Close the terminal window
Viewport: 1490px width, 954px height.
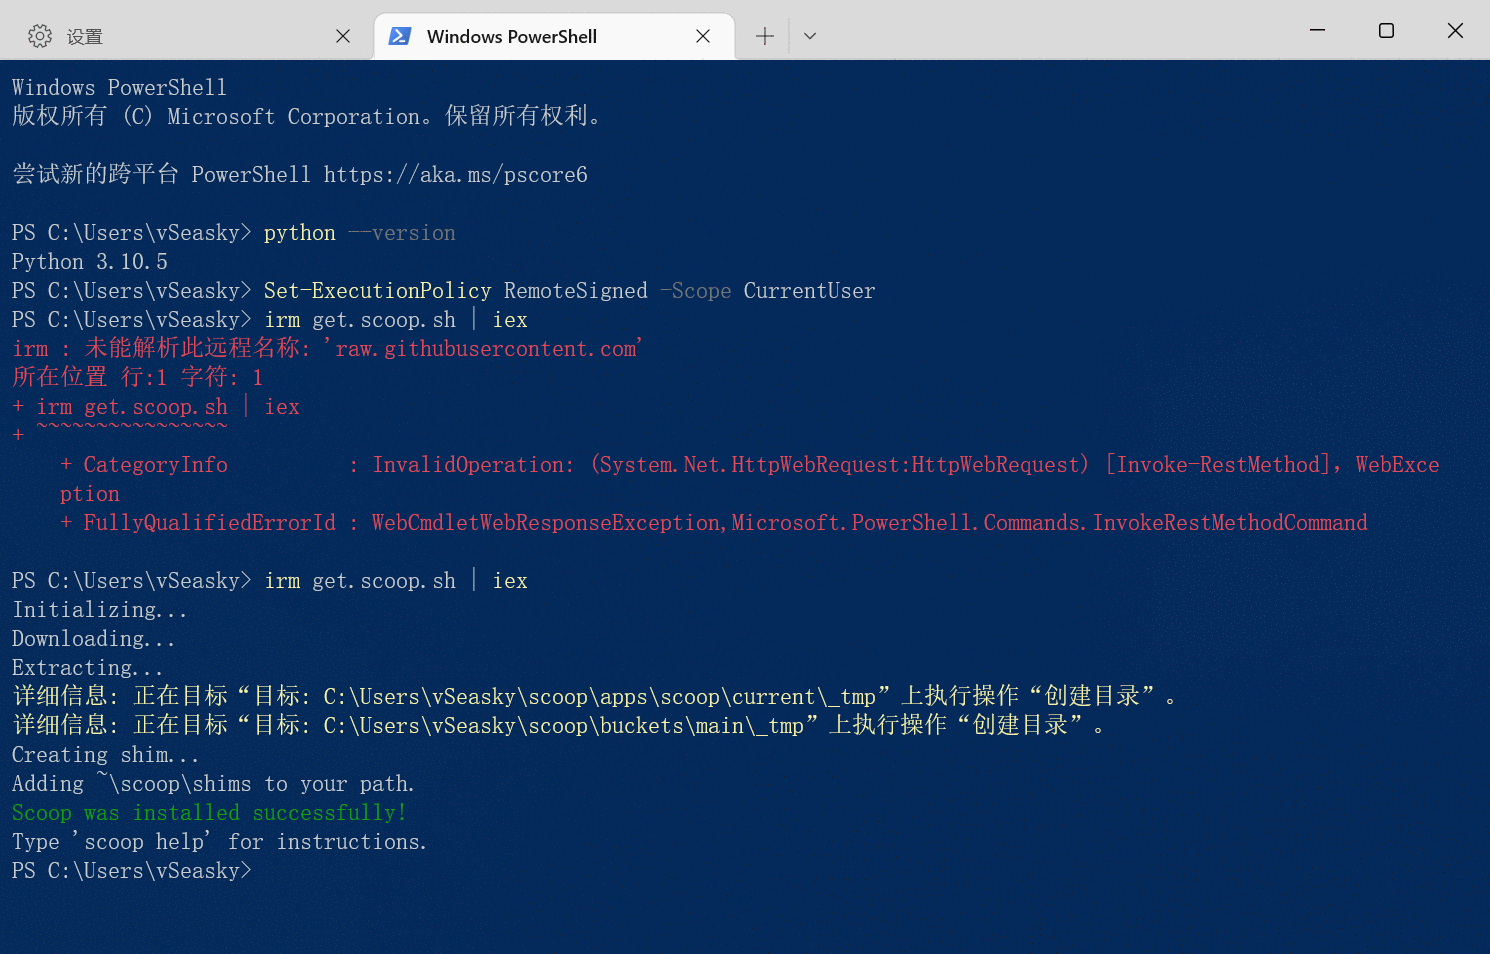click(x=1455, y=30)
